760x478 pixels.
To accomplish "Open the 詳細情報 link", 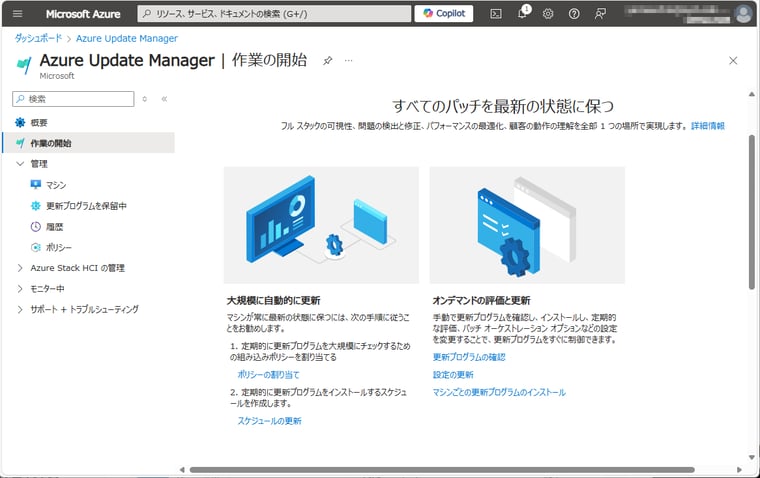I will 708,126.
